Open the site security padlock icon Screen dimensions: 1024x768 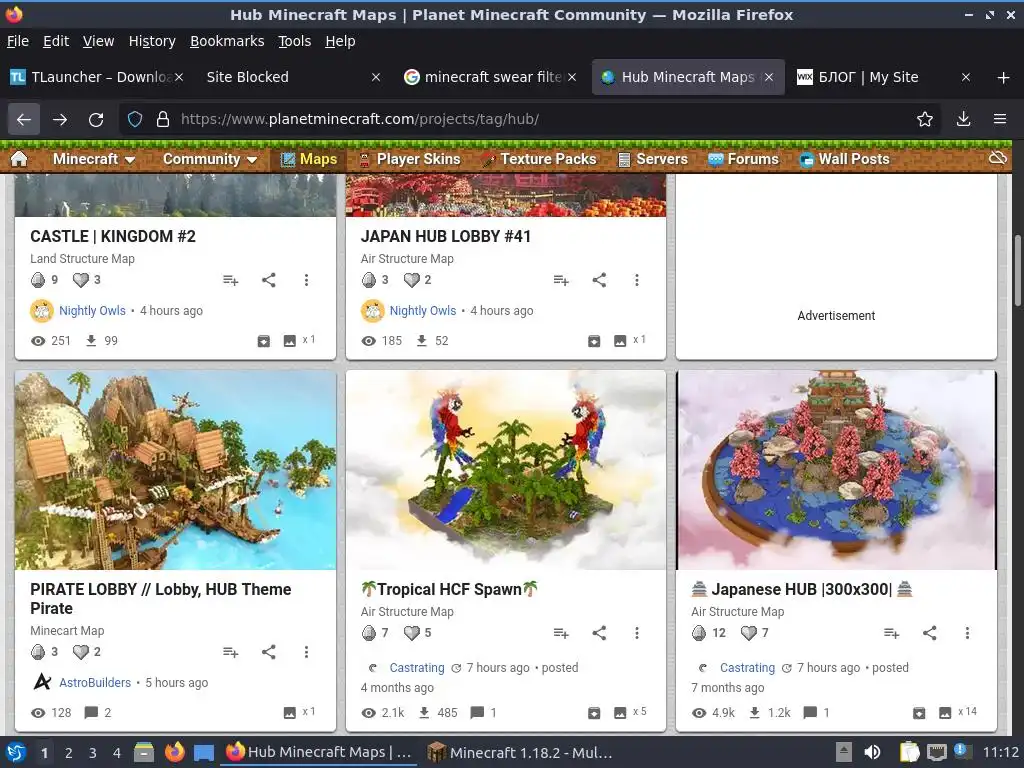point(163,119)
